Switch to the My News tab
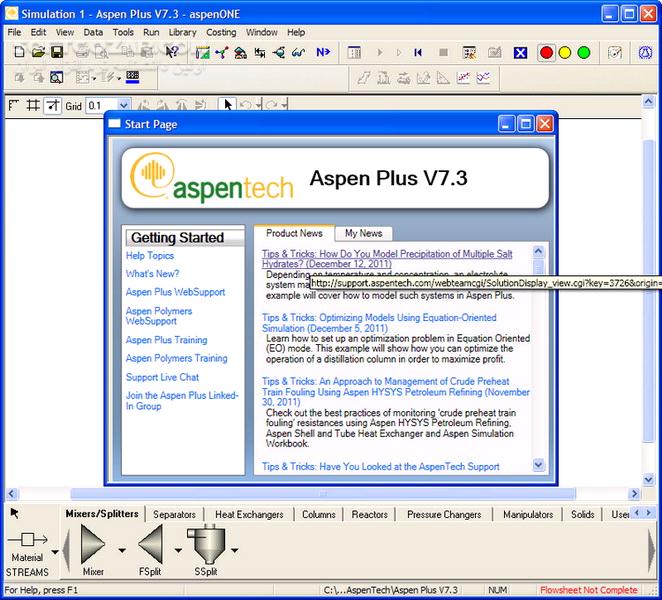662x600 pixels. point(364,233)
